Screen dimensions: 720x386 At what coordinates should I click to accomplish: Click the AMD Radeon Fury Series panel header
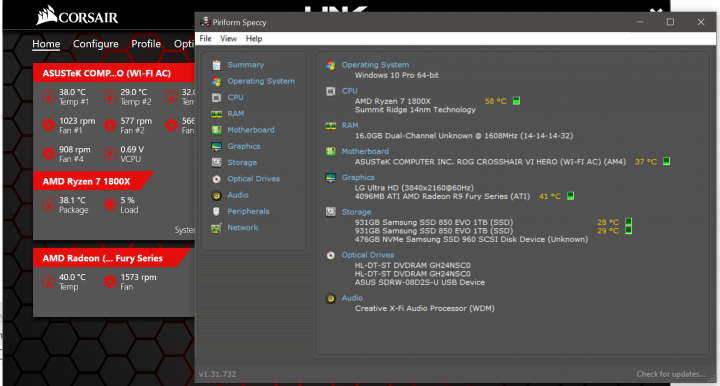tap(112, 258)
